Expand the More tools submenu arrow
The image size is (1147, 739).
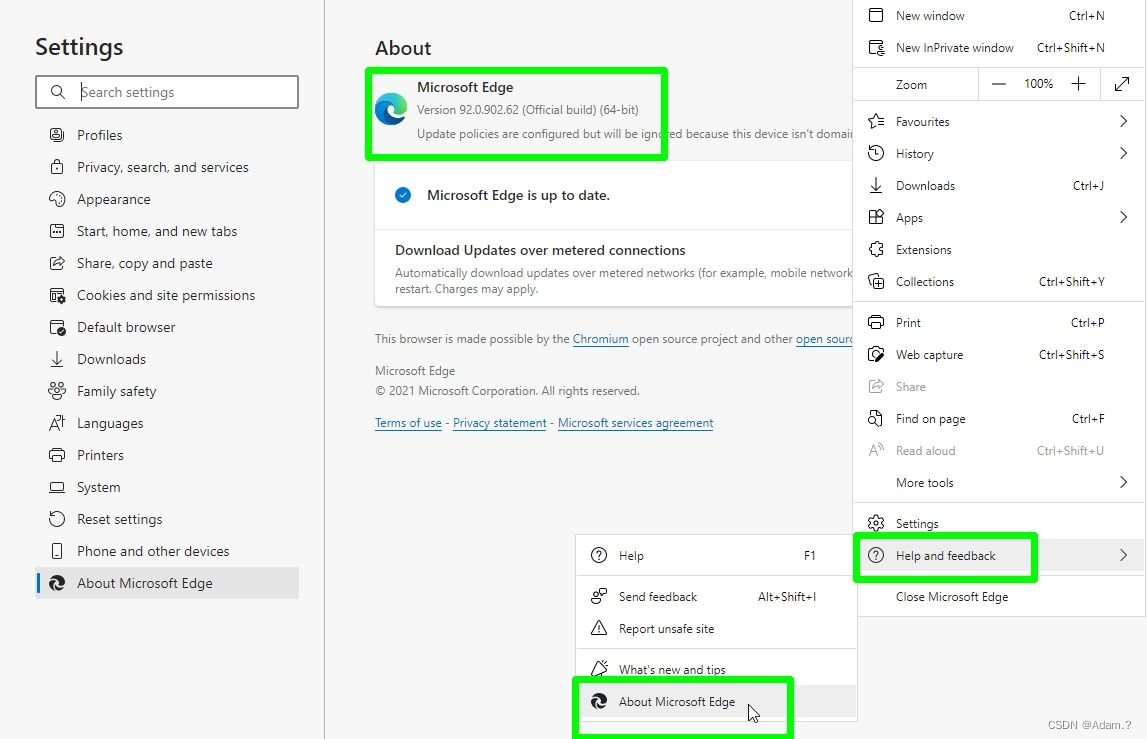1124,482
